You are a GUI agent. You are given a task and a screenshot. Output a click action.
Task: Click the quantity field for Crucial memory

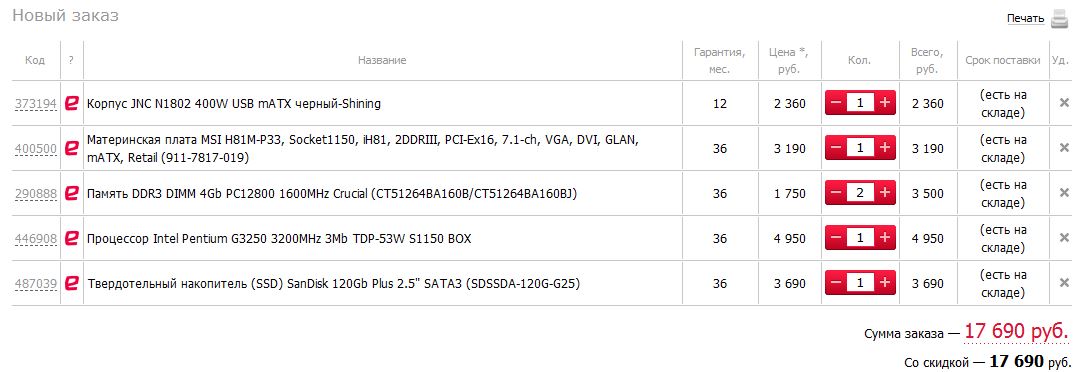coord(860,193)
